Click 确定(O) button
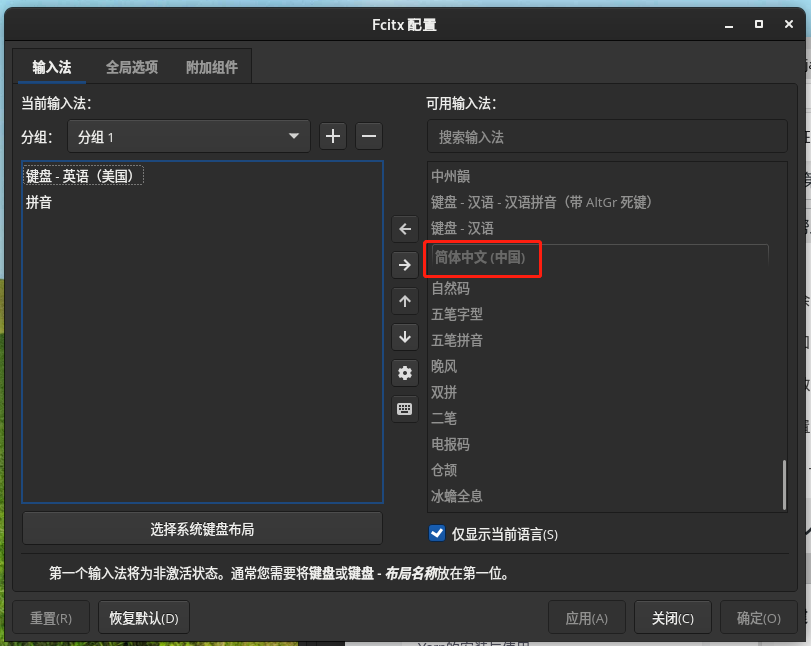811x646 pixels. pyautogui.click(x=758, y=618)
